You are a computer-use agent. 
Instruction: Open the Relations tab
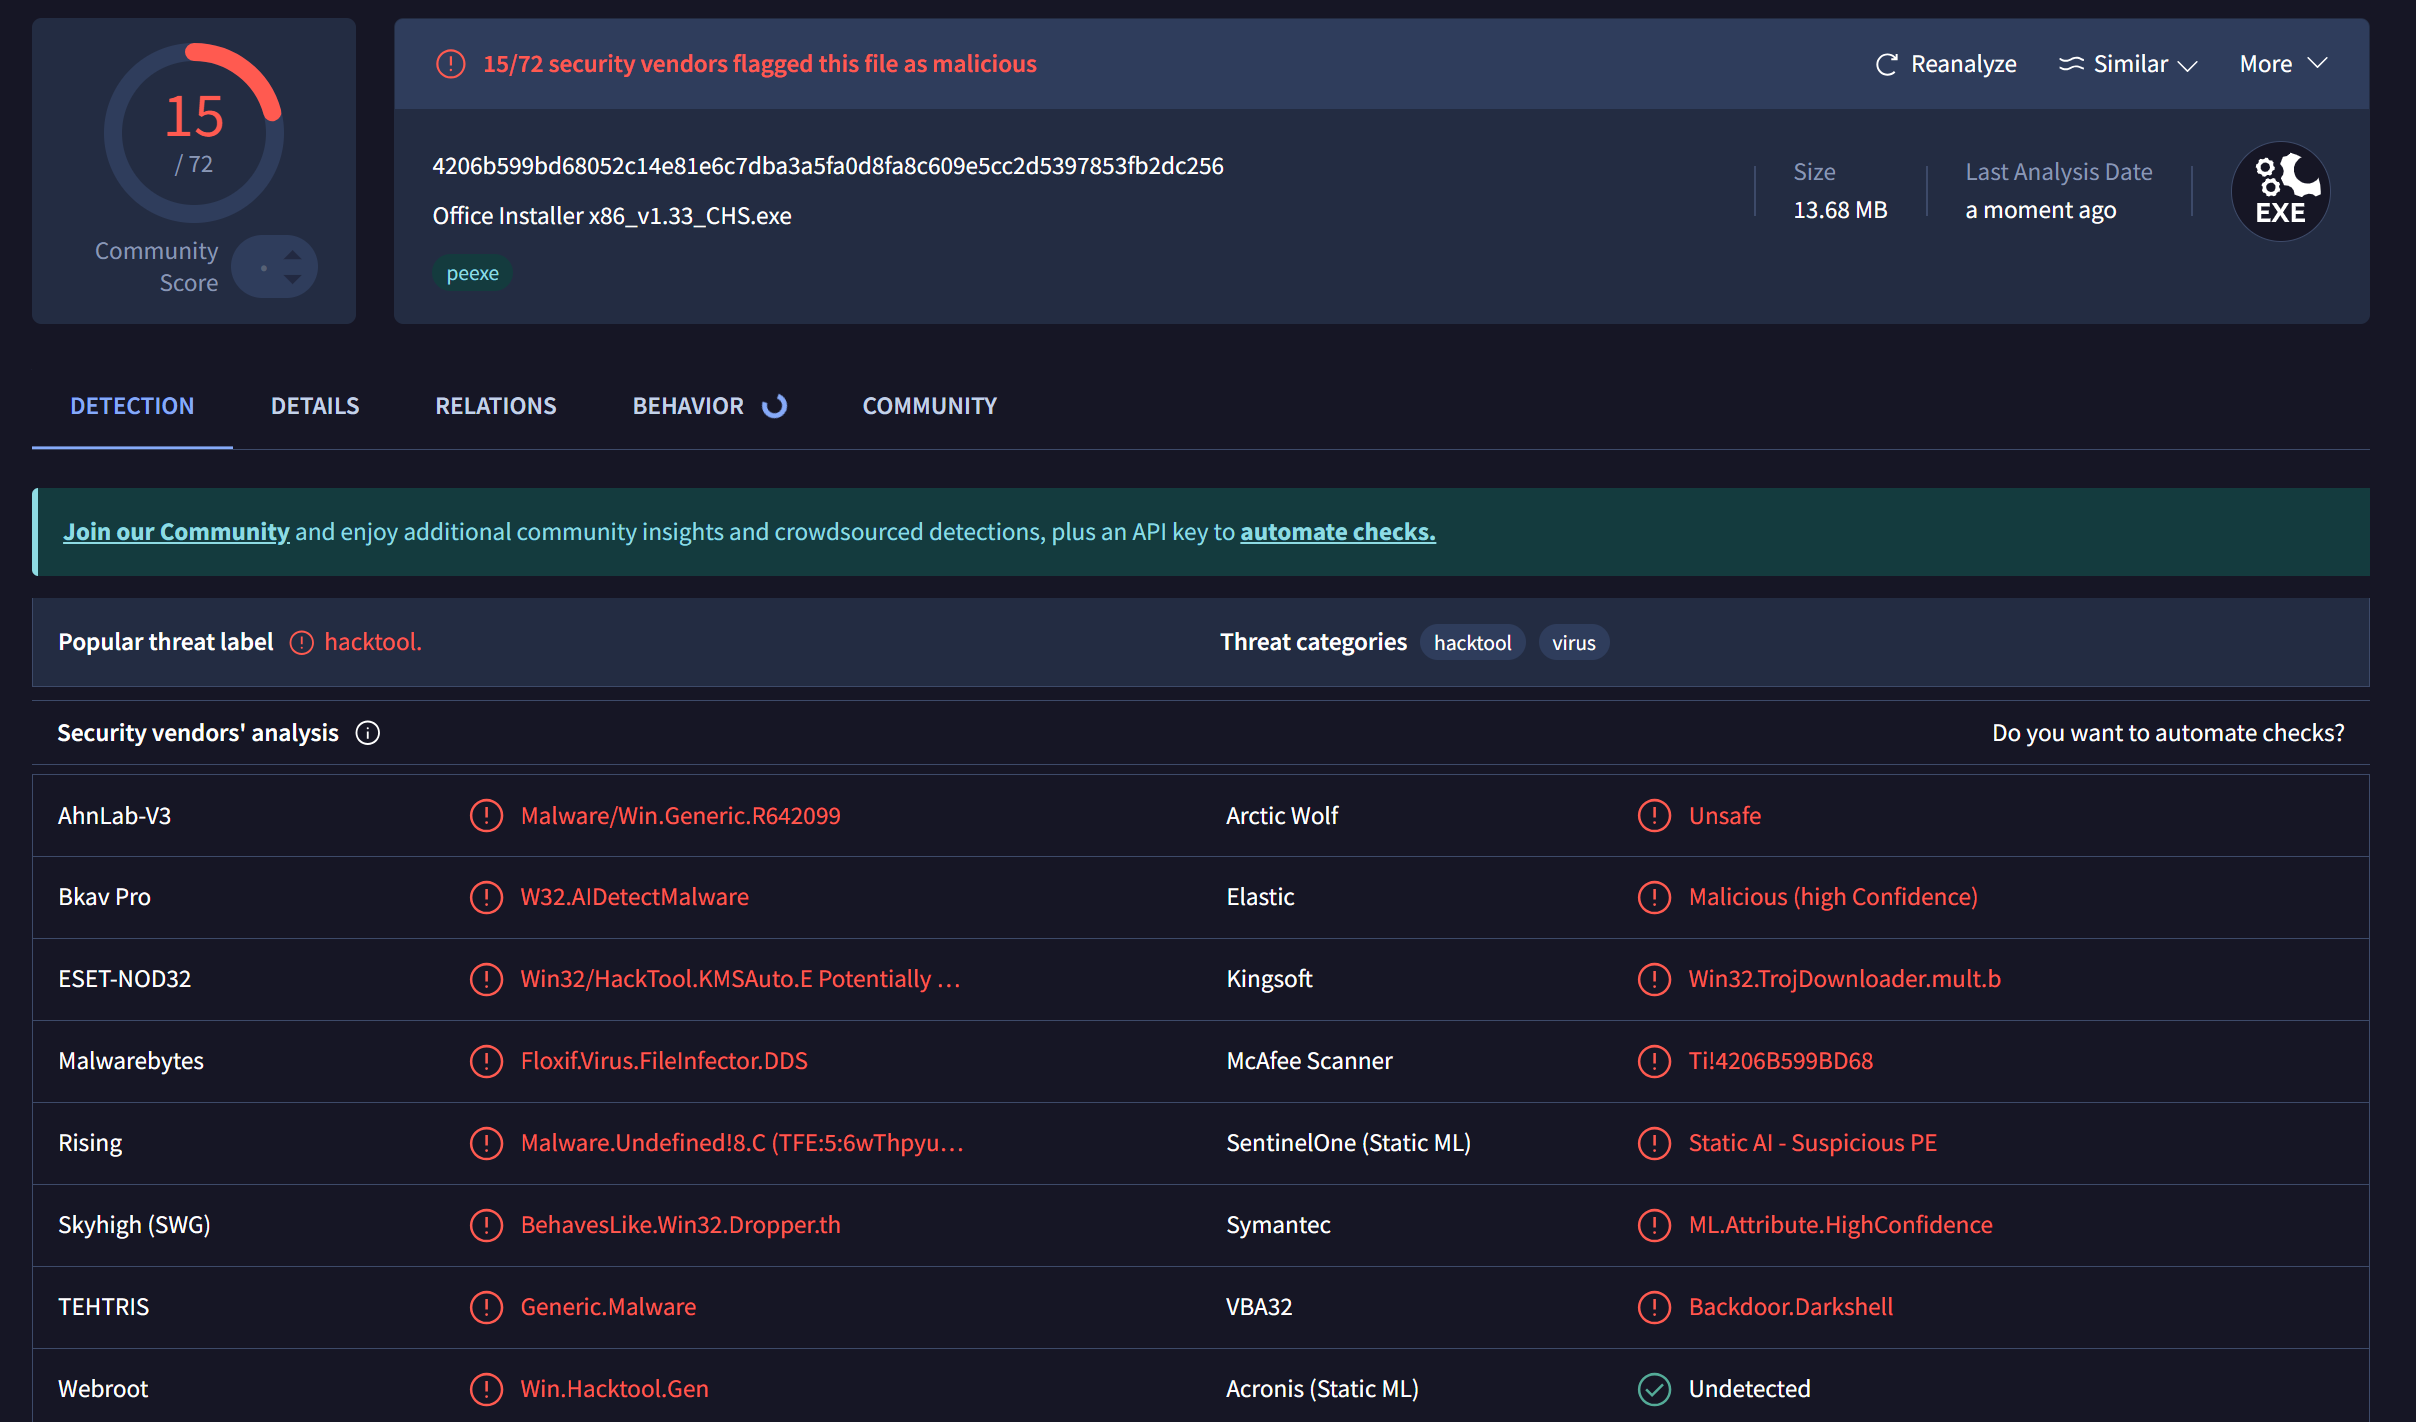pyautogui.click(x=495, y=406)
